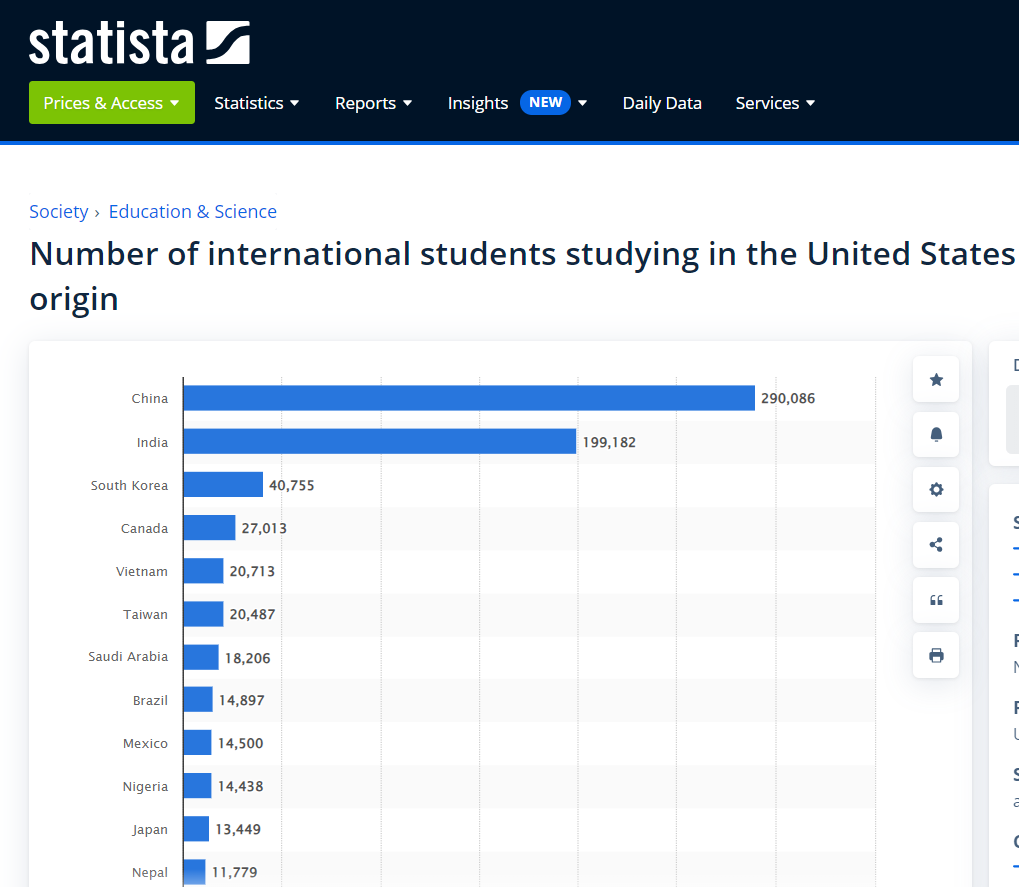This screenshot has height=887, width=1019.
Task: Open Prices & Access dropdown button
Action: pos(112,103)
